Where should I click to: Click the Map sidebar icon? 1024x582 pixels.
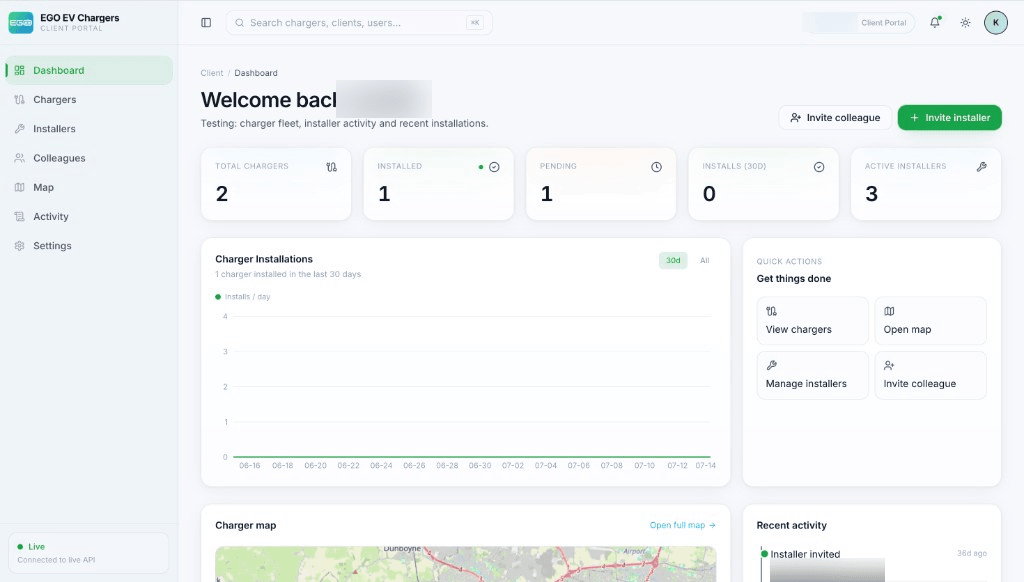(20, 187)
